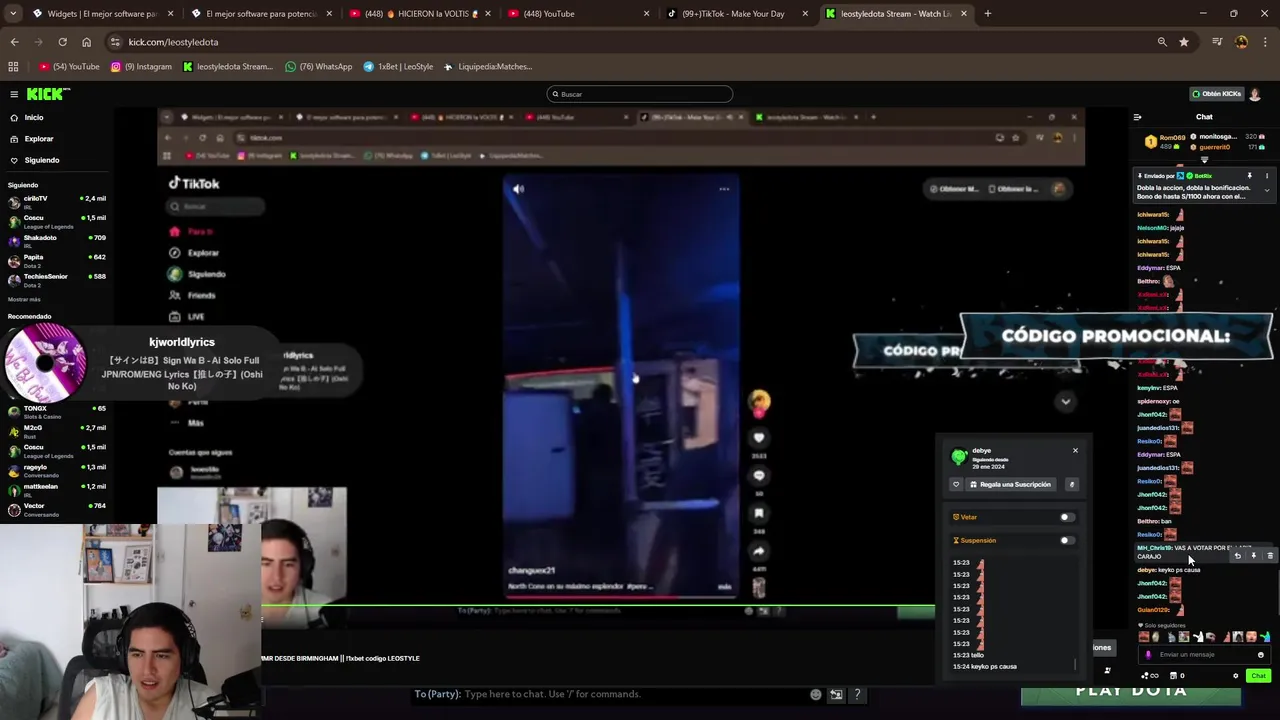Open TechiesSenior channel in the sidebar
The height and width of the screenshot is (720, 1280).
[57, 279]
